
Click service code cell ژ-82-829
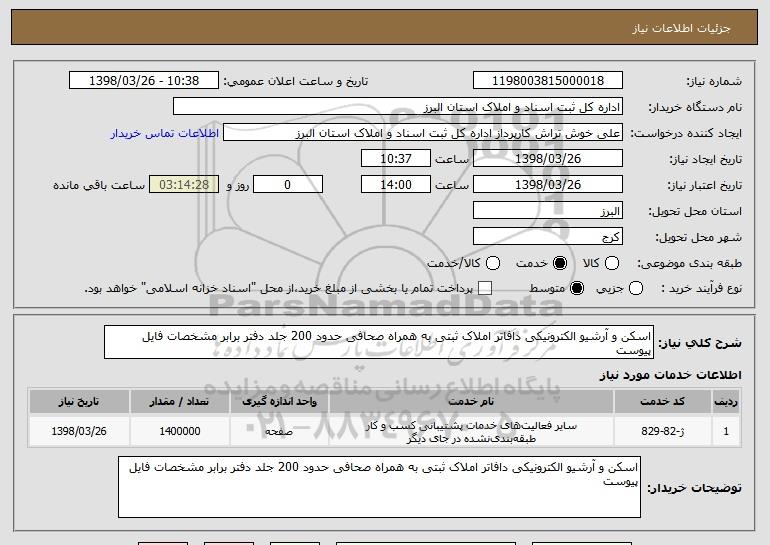(x=662, y=432)
